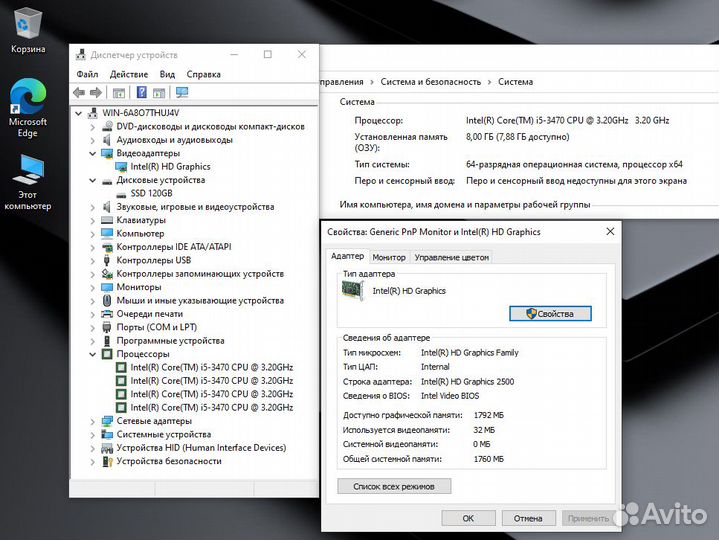The height and width of the screenshot is (540, 719).
Task: Launch Microsoft Edge from desktop
Action: pyautogui.click(x=28, y=108)
